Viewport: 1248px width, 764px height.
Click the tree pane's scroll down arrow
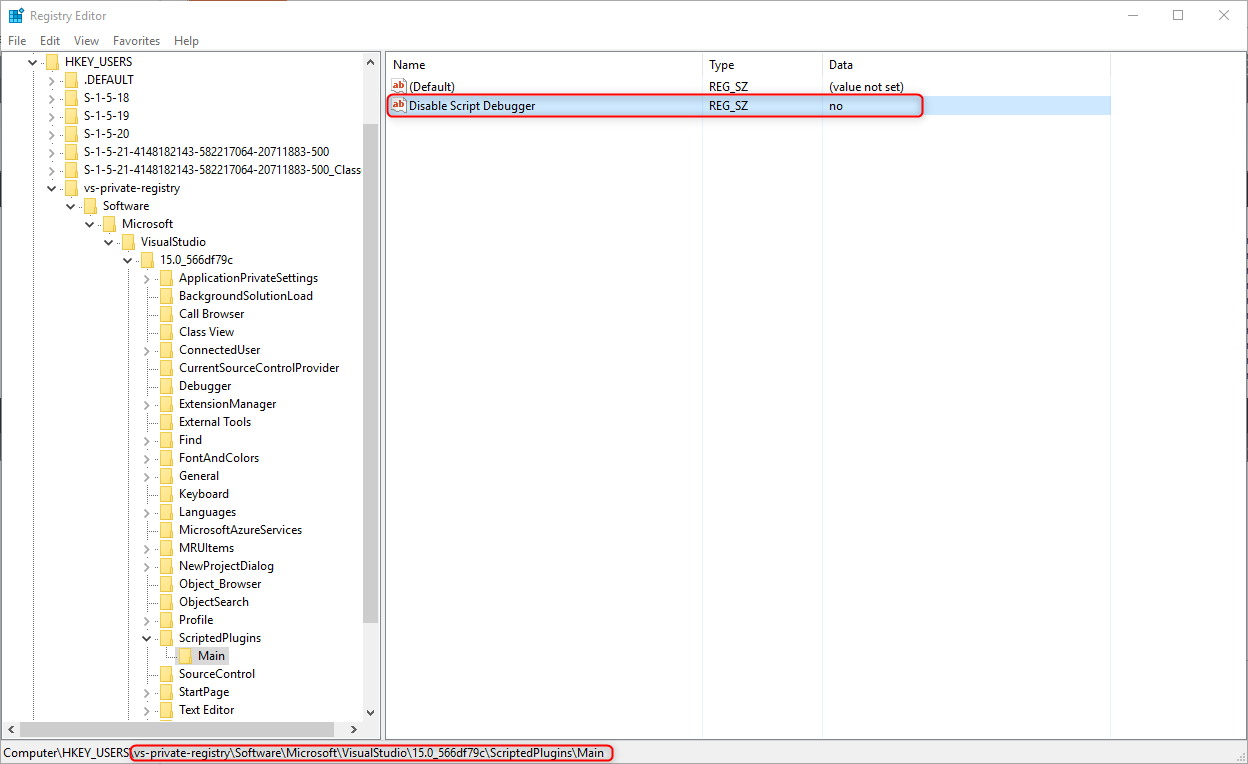point(370,712)
